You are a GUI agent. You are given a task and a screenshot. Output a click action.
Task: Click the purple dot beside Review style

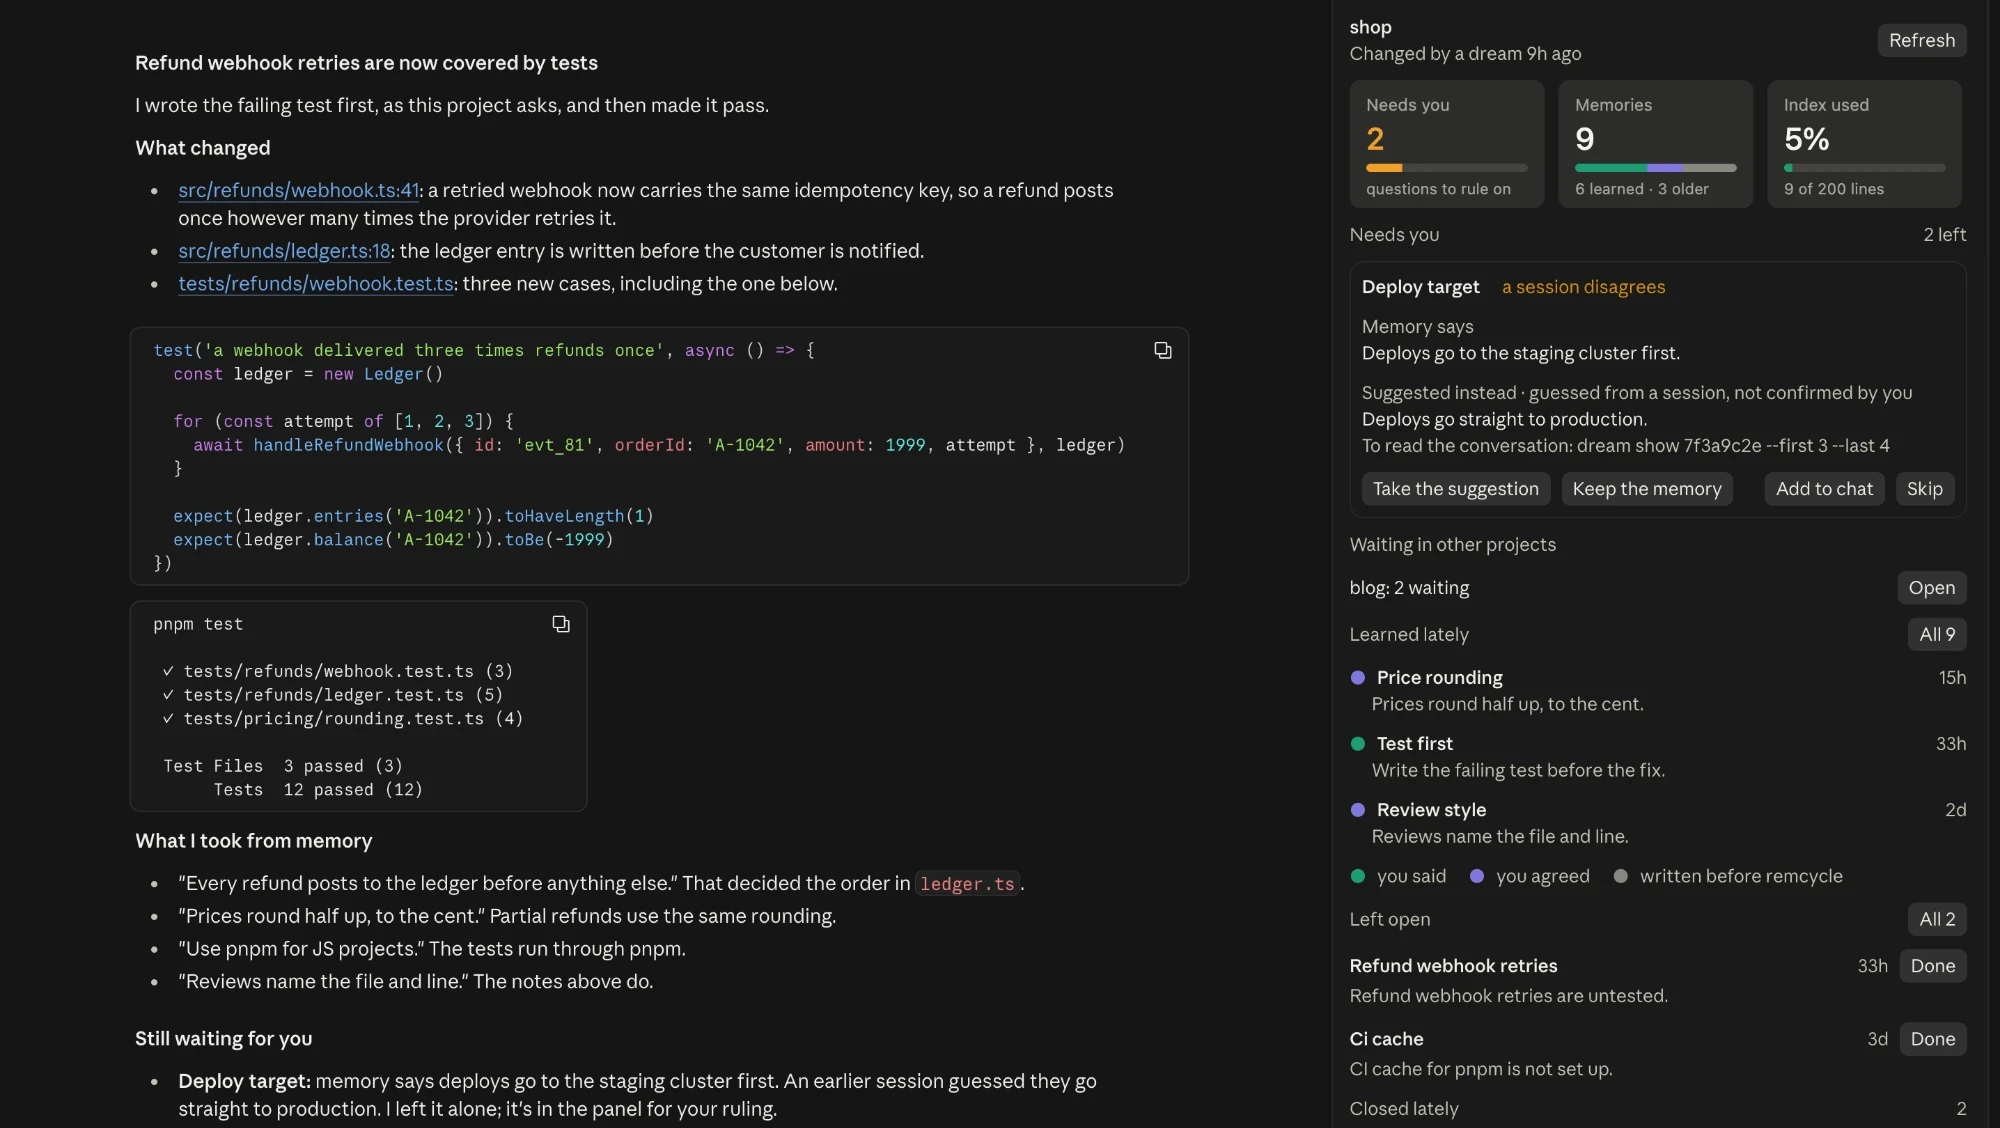1357,810
